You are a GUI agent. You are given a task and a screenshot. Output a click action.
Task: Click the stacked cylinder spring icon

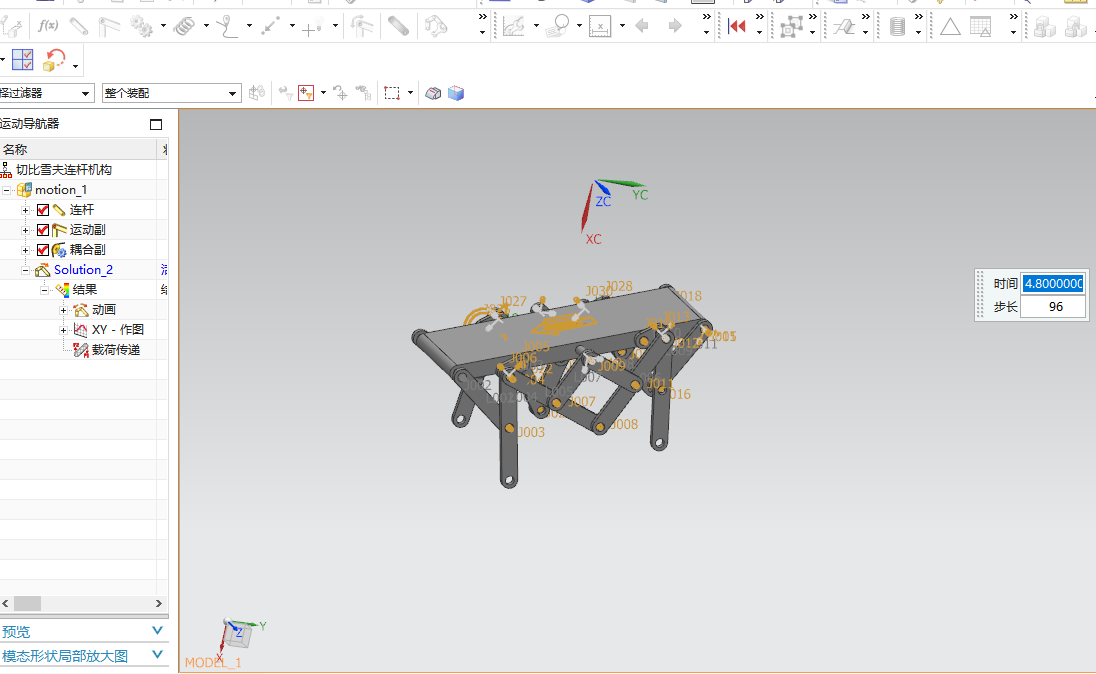click(x=897, y=27)
